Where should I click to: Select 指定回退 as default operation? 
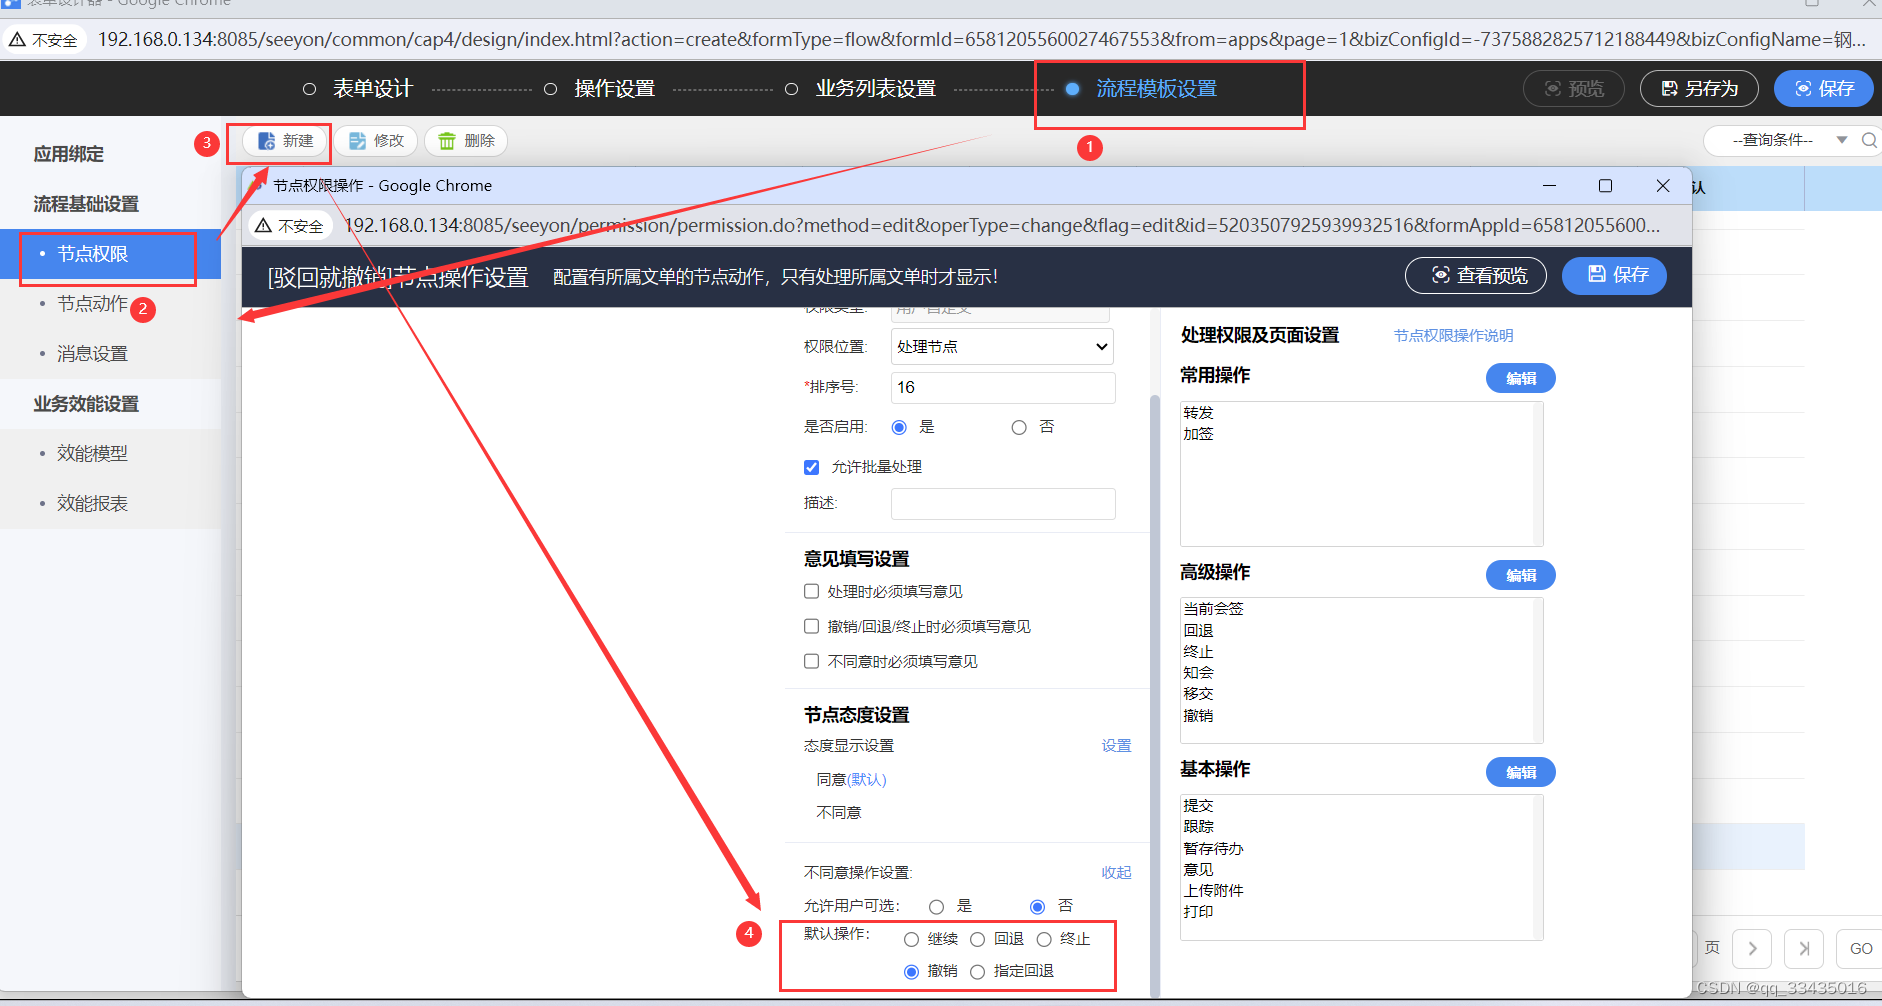click(977, 972)
